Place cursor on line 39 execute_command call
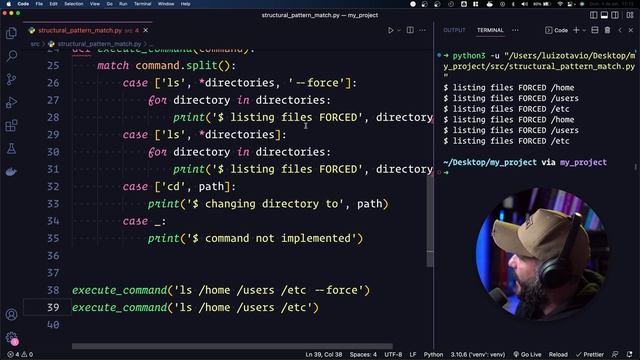Screen dimensions: 640x360 pyautogui.click(x=195, y=307)
